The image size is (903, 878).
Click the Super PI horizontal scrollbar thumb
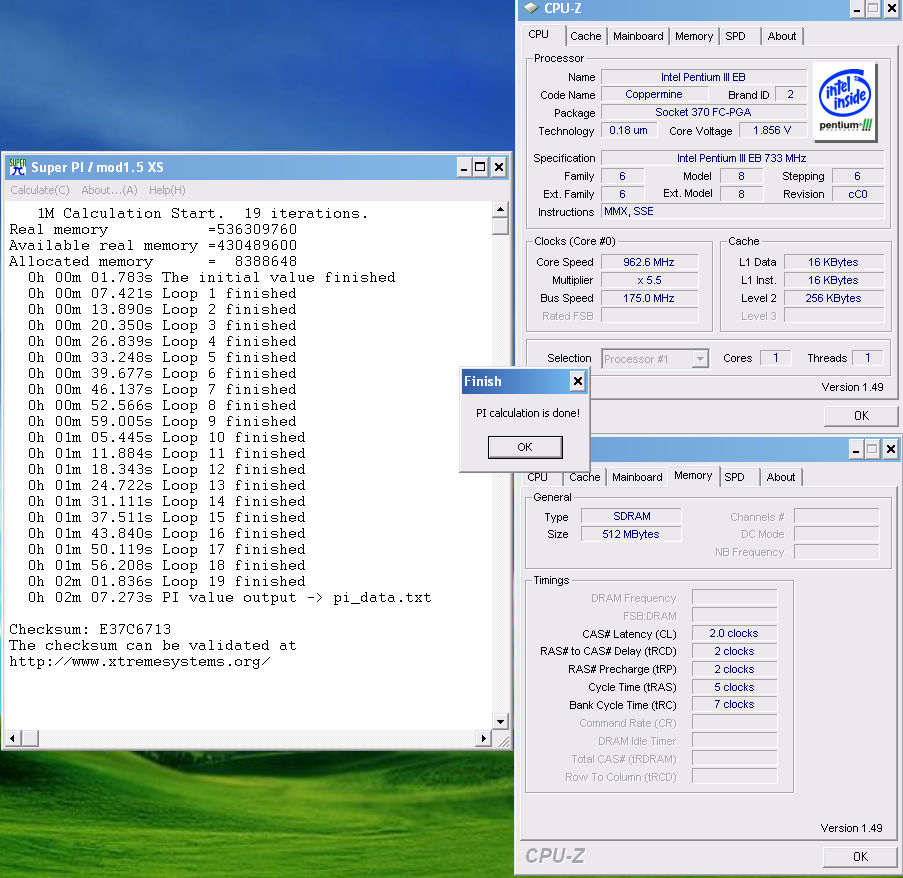coord(30,738)
